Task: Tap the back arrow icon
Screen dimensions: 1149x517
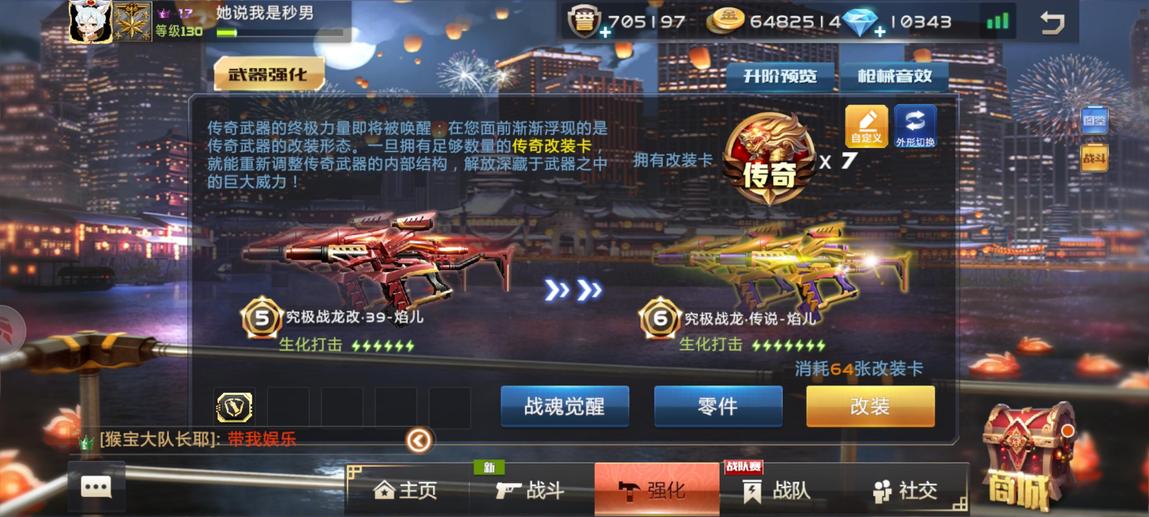Action: click(x=1052, y=23)
